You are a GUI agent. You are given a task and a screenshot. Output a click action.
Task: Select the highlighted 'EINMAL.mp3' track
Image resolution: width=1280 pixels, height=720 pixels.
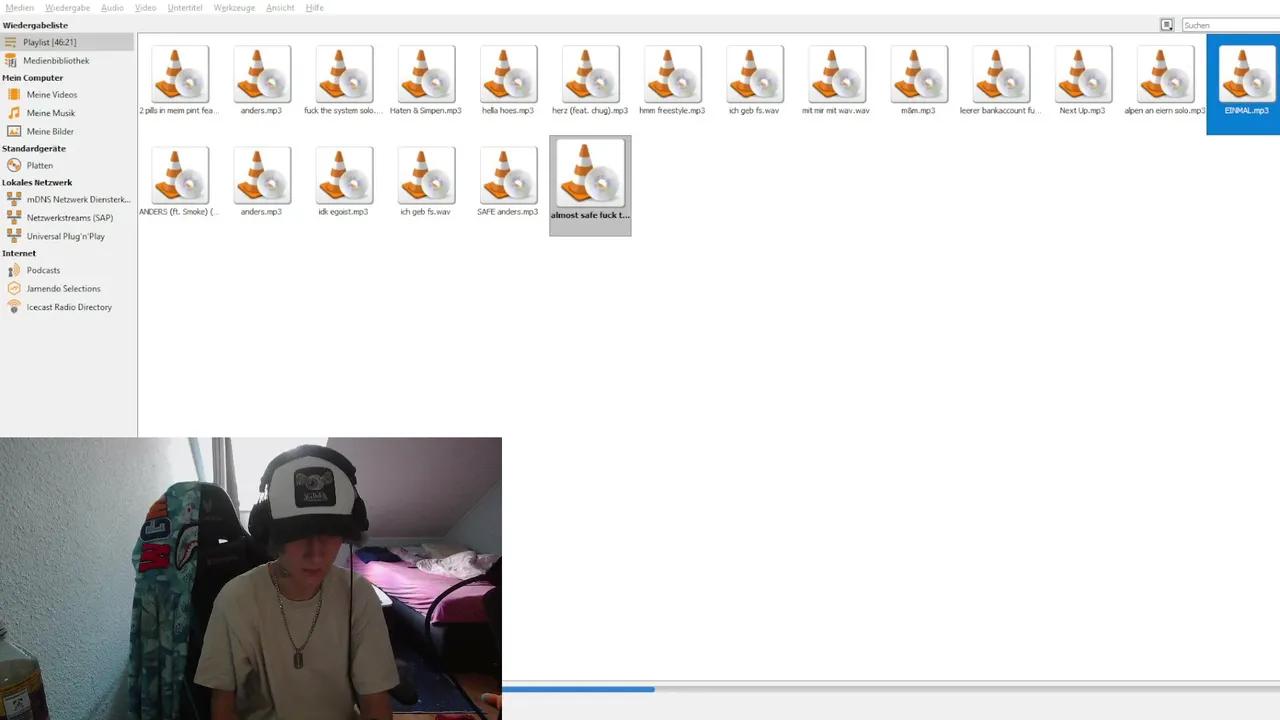click(1244, 84)
